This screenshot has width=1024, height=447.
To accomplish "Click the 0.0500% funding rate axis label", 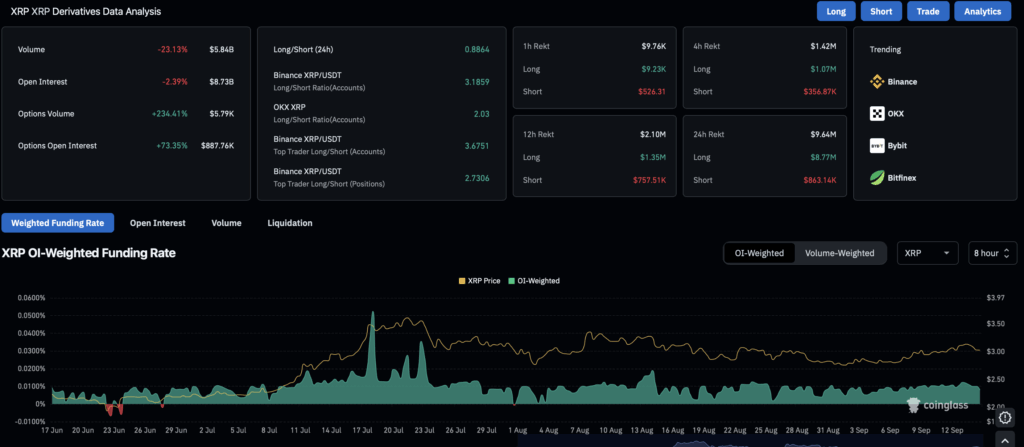I will pos(31,316).
